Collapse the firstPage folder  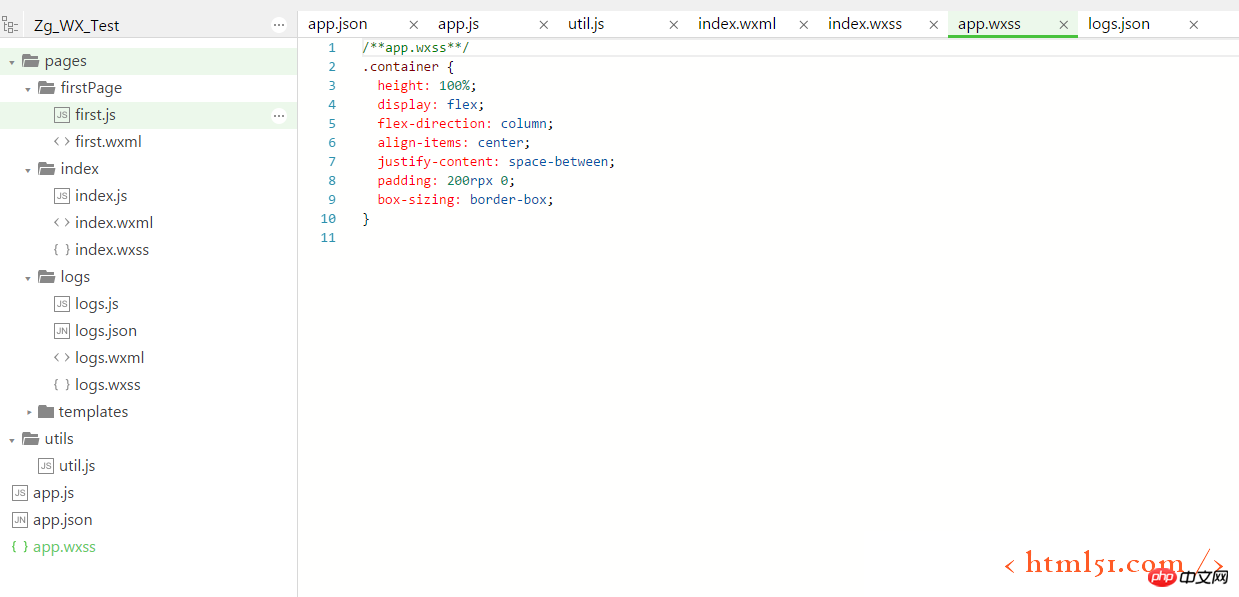(x=28, y=89)
